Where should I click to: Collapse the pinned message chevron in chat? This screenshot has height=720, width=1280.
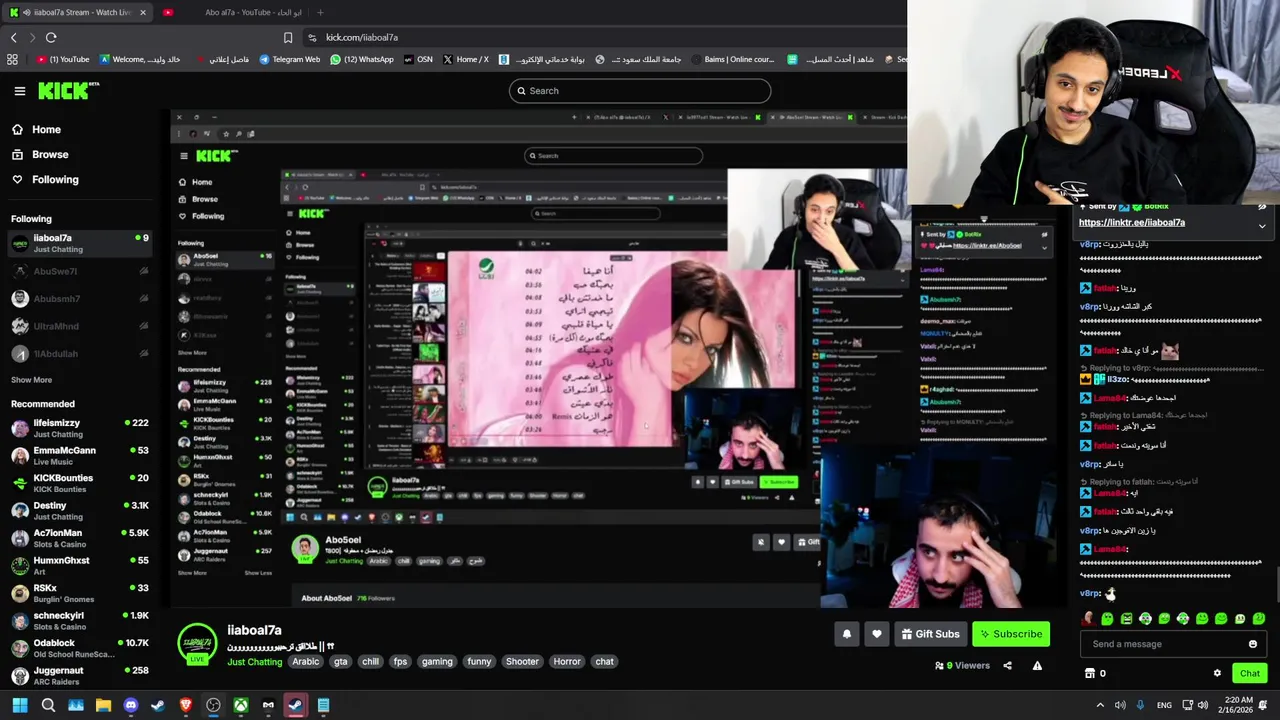(1262, 226)
